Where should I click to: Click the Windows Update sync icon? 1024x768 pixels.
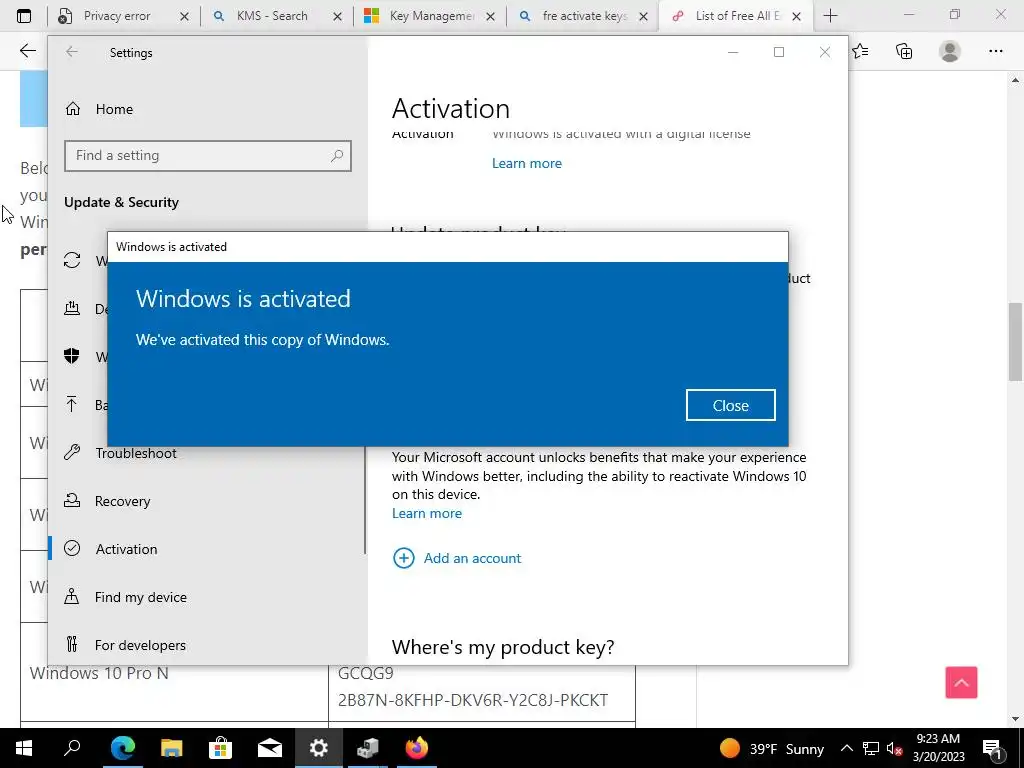click(x=72, y=261)
